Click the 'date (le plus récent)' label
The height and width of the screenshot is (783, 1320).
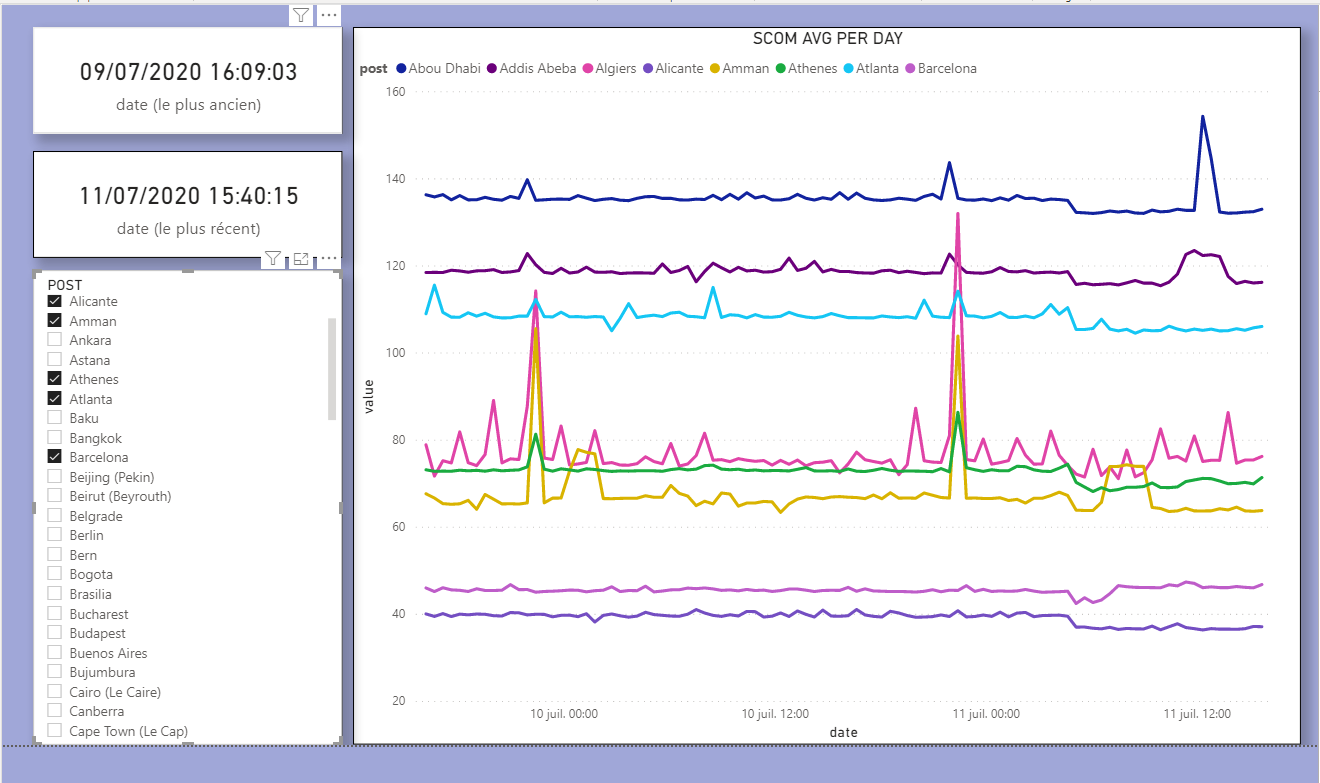click(x=188, y=229)
